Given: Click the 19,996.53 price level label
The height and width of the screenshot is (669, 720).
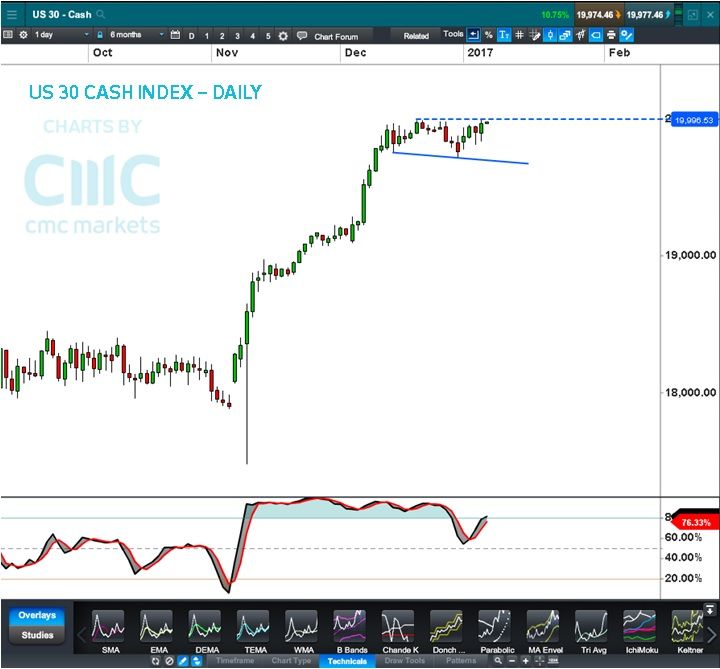Looking at the screenshot, I should tap(693, 120).
